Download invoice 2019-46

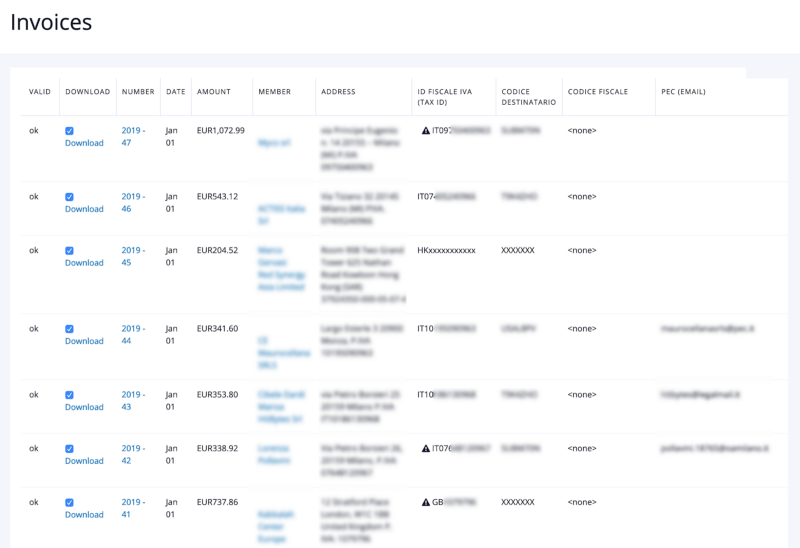(84, 209)
